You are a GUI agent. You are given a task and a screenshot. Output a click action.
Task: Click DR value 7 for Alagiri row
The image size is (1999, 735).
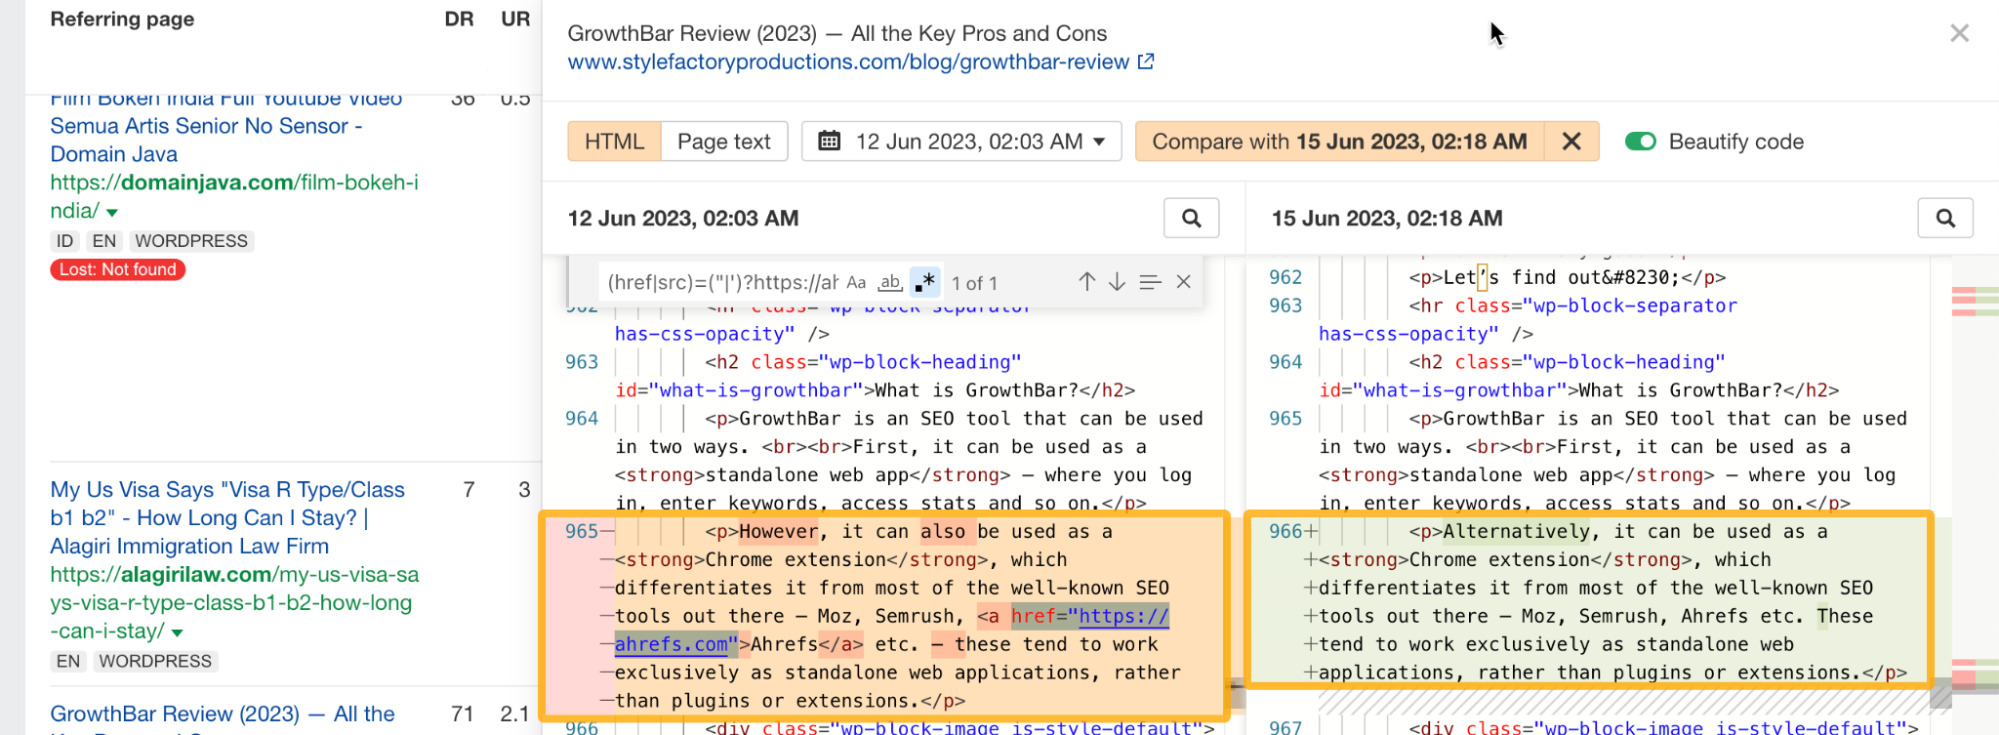469,489
